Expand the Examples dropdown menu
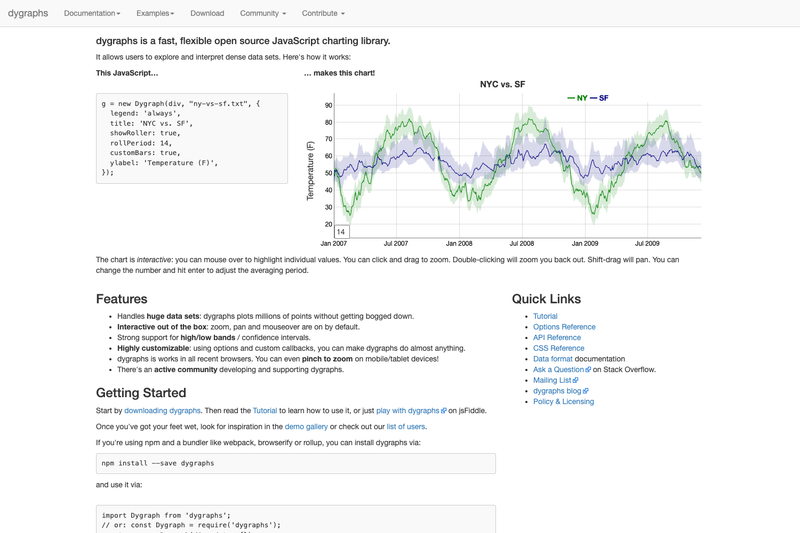The height and width of the screenshot is (533, 800). click(x=155, y=13)
